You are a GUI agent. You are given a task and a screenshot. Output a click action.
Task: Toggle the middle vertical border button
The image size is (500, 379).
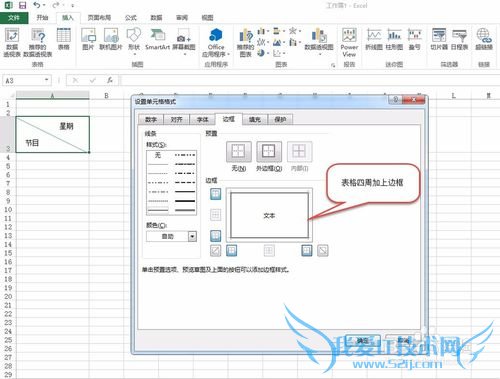[x=269, y=251]
